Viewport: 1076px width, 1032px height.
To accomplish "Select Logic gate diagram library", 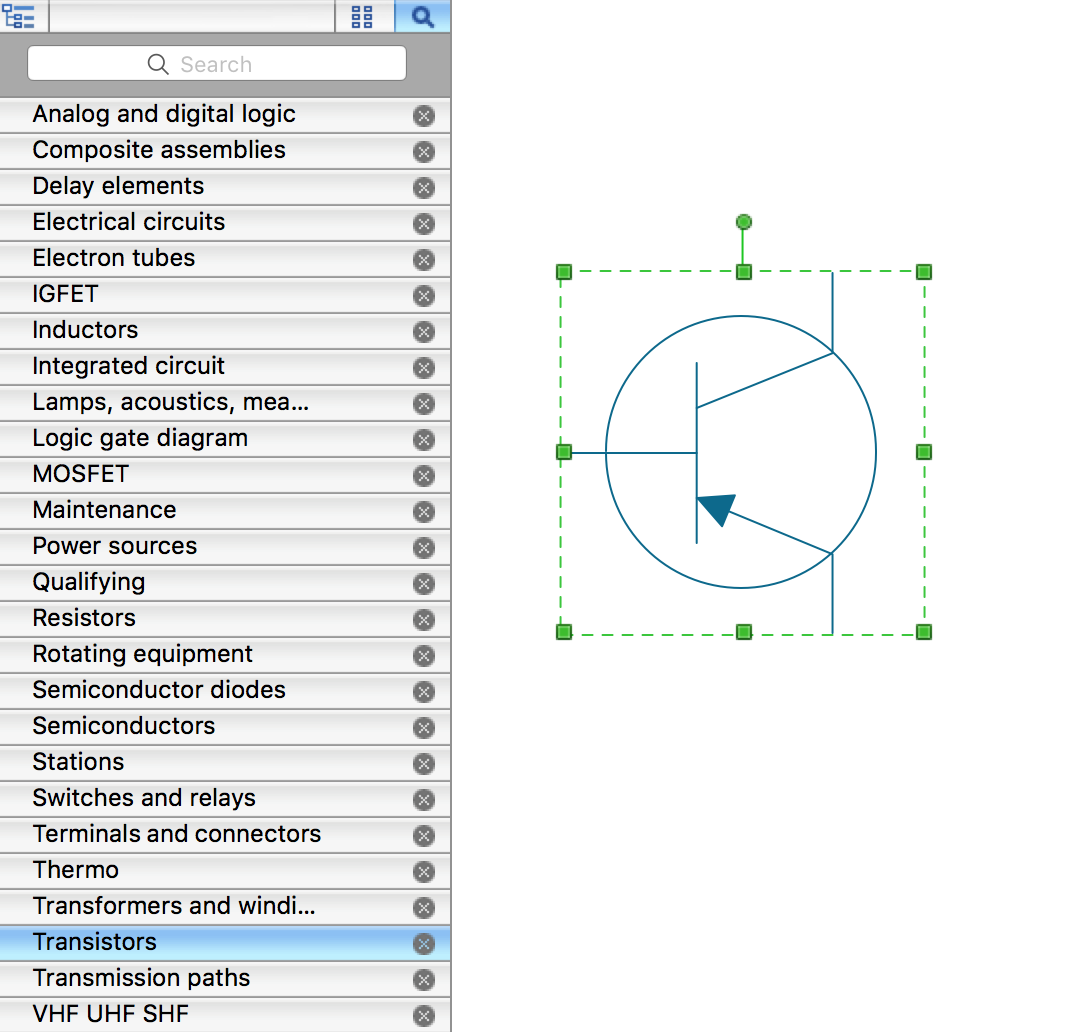I will point(225,439).
